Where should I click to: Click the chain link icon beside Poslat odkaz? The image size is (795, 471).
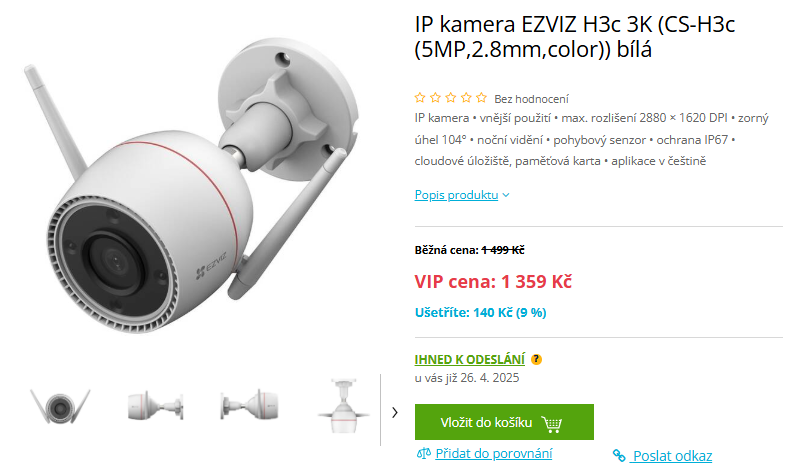(619, 455)
